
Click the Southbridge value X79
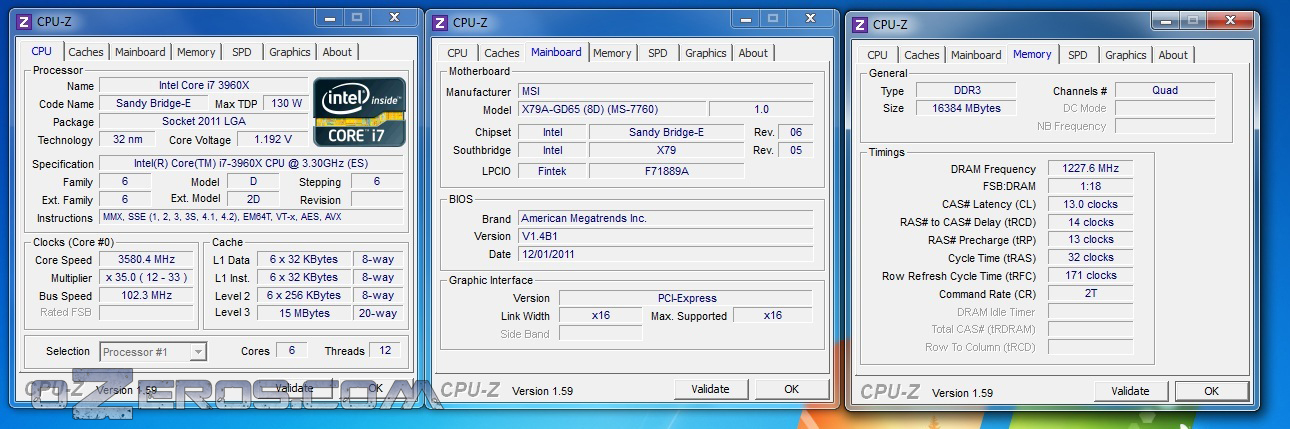(x=667, y=150)
